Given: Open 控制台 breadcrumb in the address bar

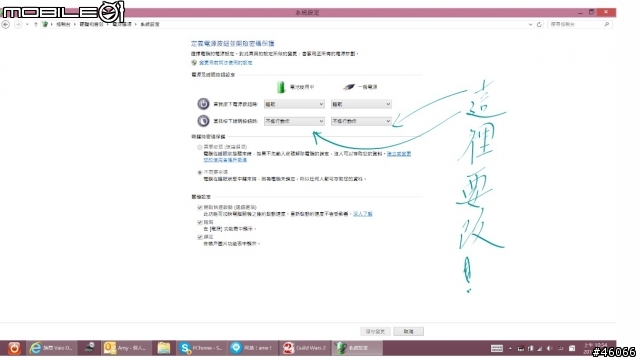Looking at the screenshot, I should point(63,24).
